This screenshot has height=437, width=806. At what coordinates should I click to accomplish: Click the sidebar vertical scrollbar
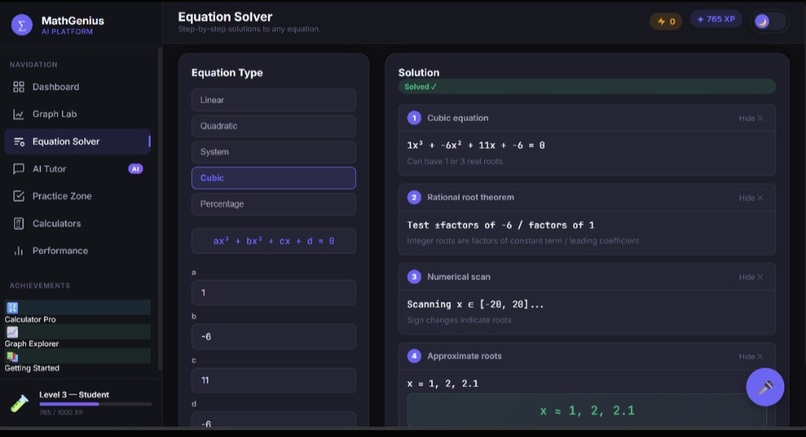tap(160, 208)
